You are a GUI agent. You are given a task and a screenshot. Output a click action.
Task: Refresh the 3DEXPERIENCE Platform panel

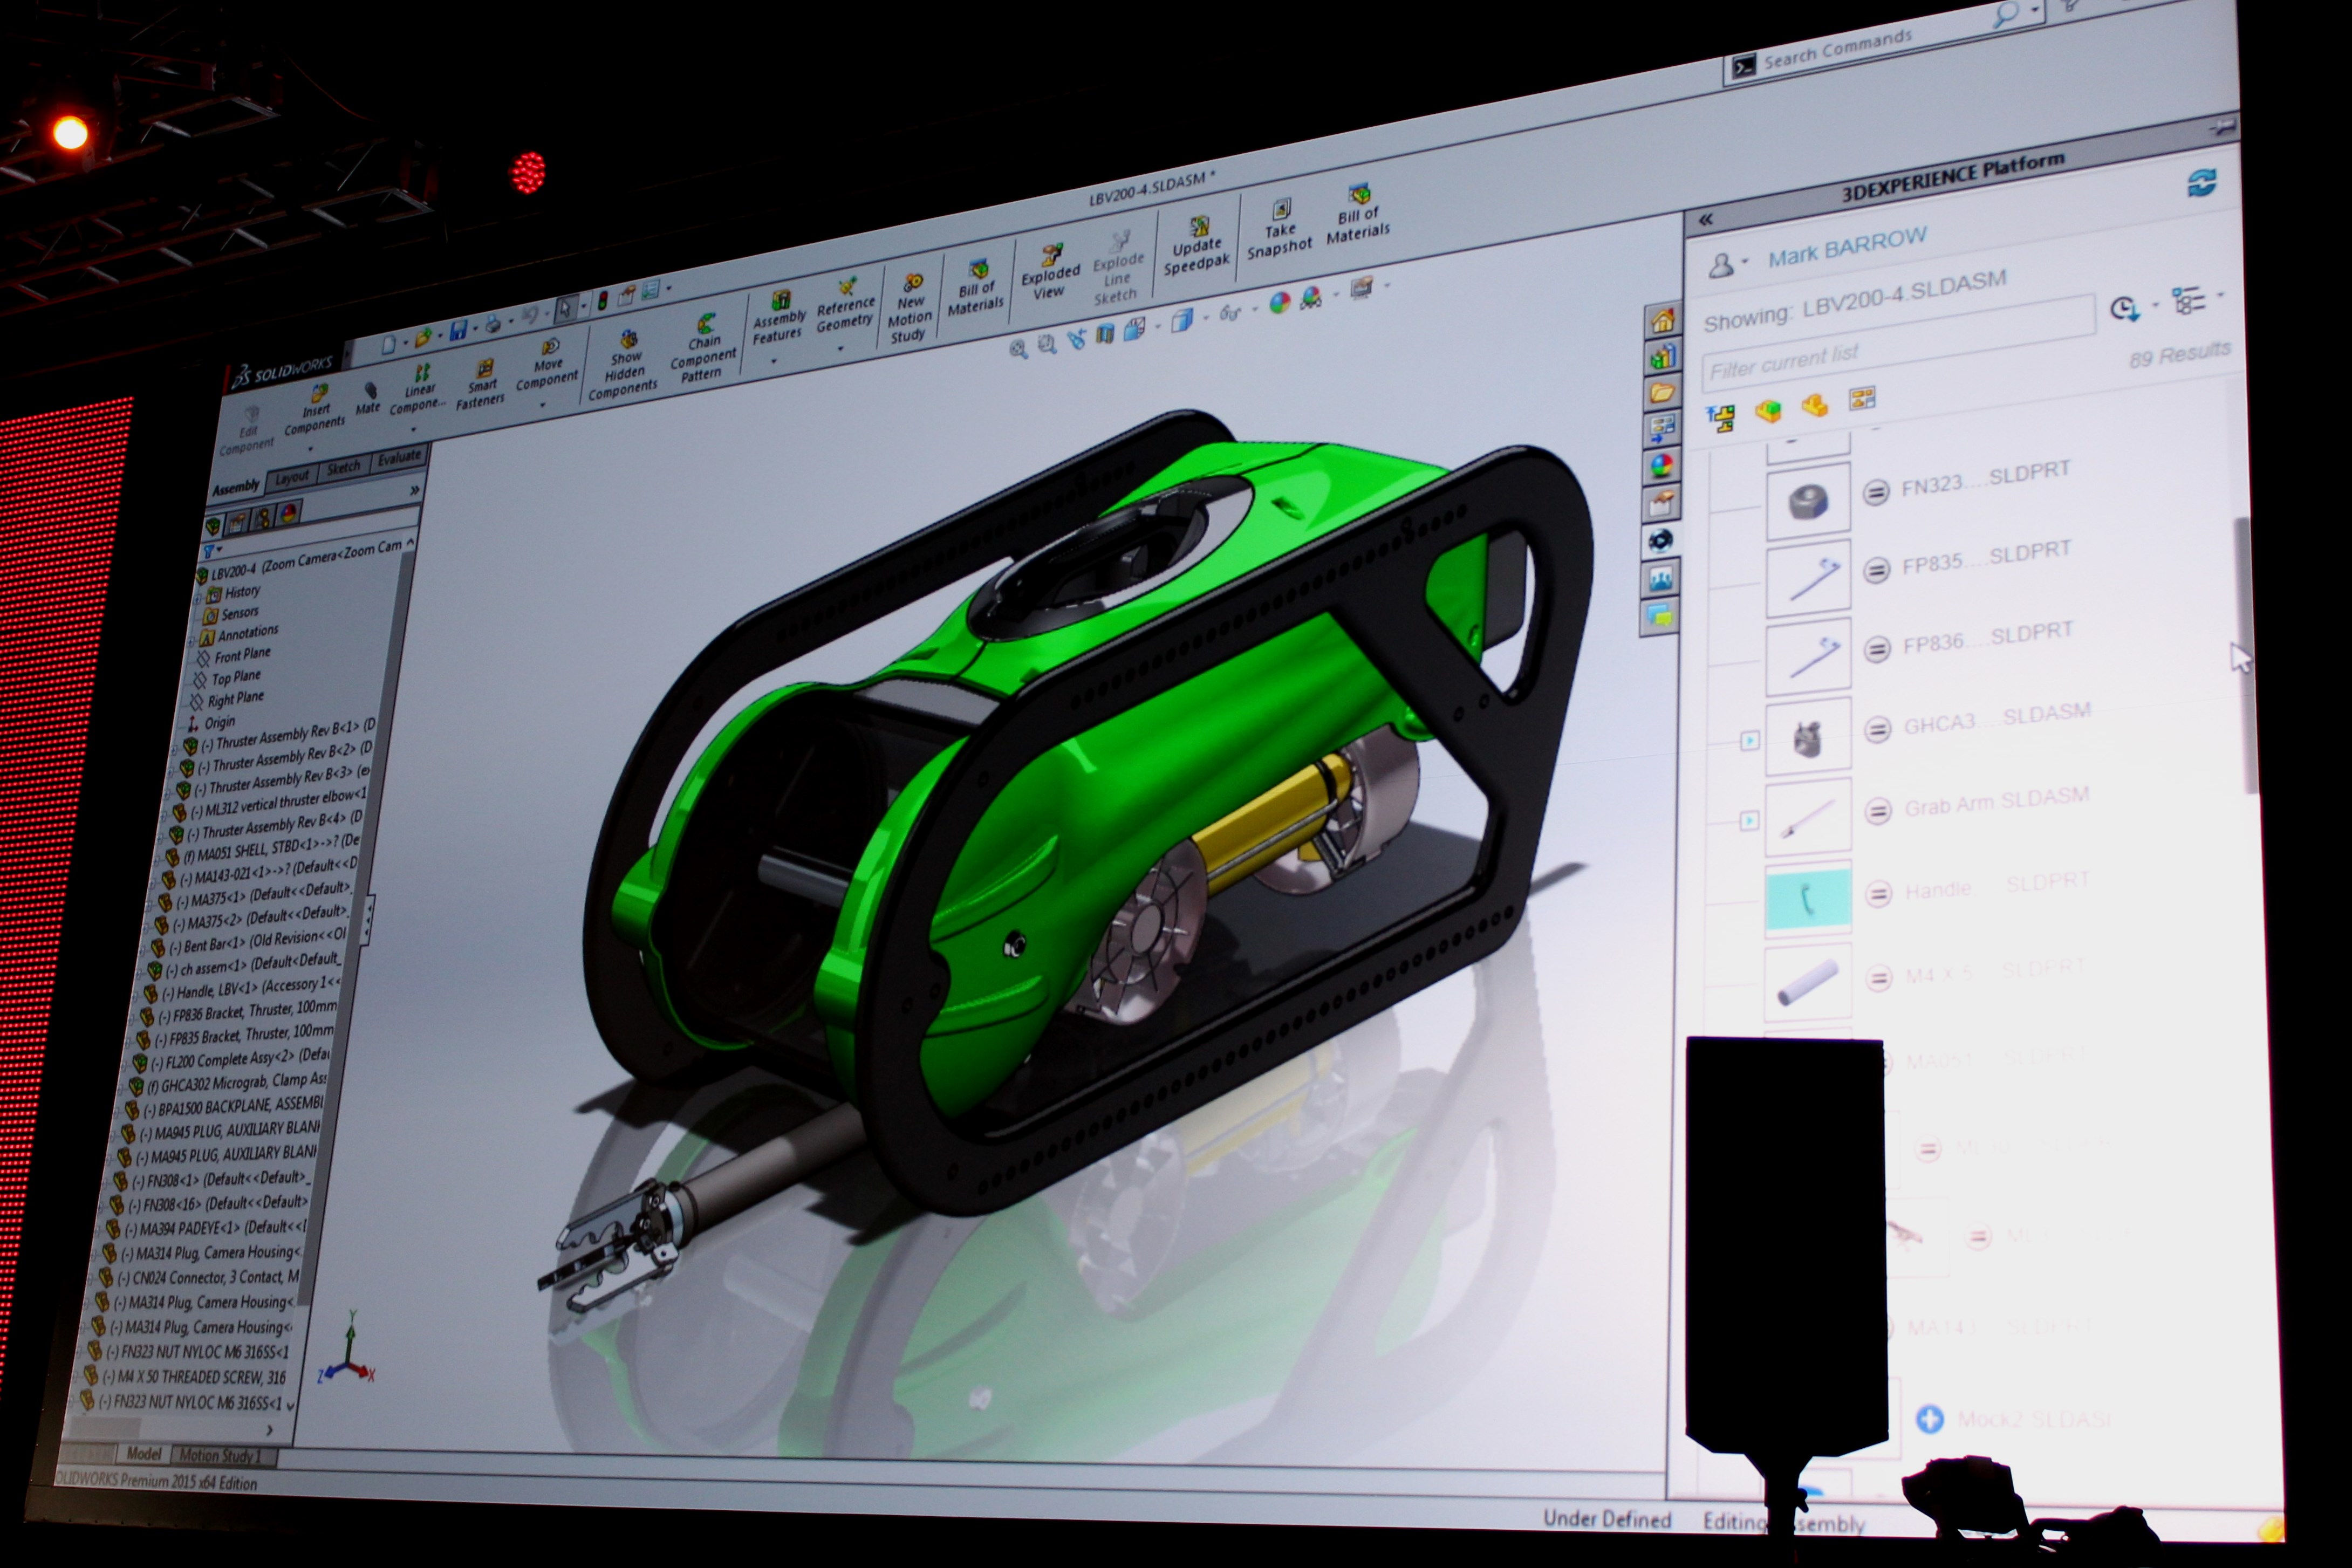(2201, 183)
